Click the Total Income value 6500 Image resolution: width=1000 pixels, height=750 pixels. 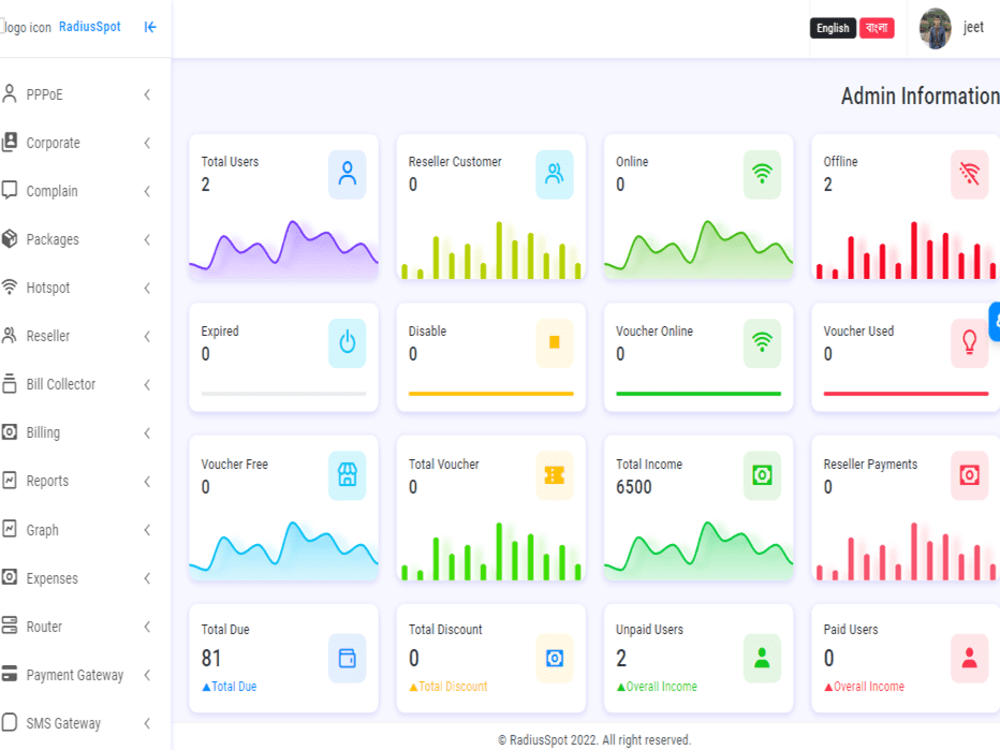[x=634, y=487]
